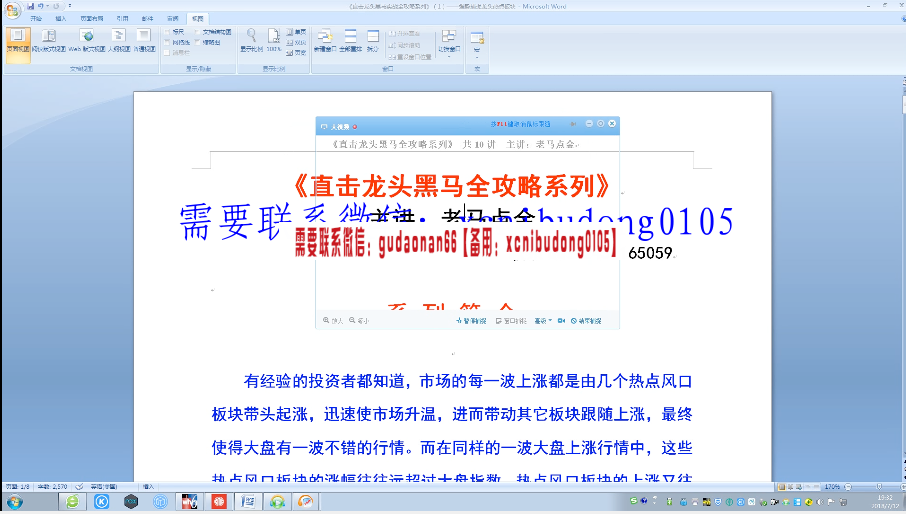The height and width of the screenshot is (514, 906).
Task: Open green 360 browser from taskbar
Action: point(72,502)
